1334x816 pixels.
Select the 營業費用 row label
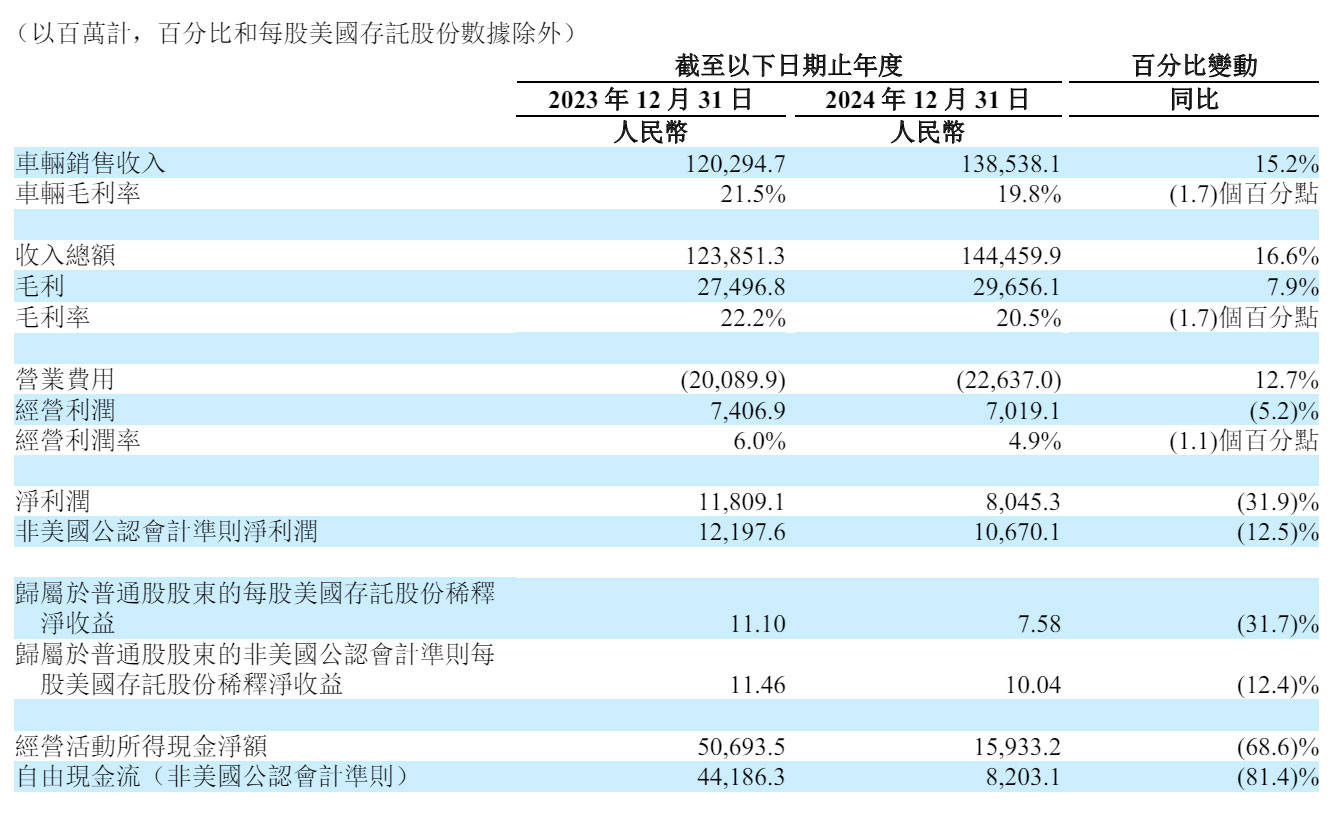click(x=66, y=380)
